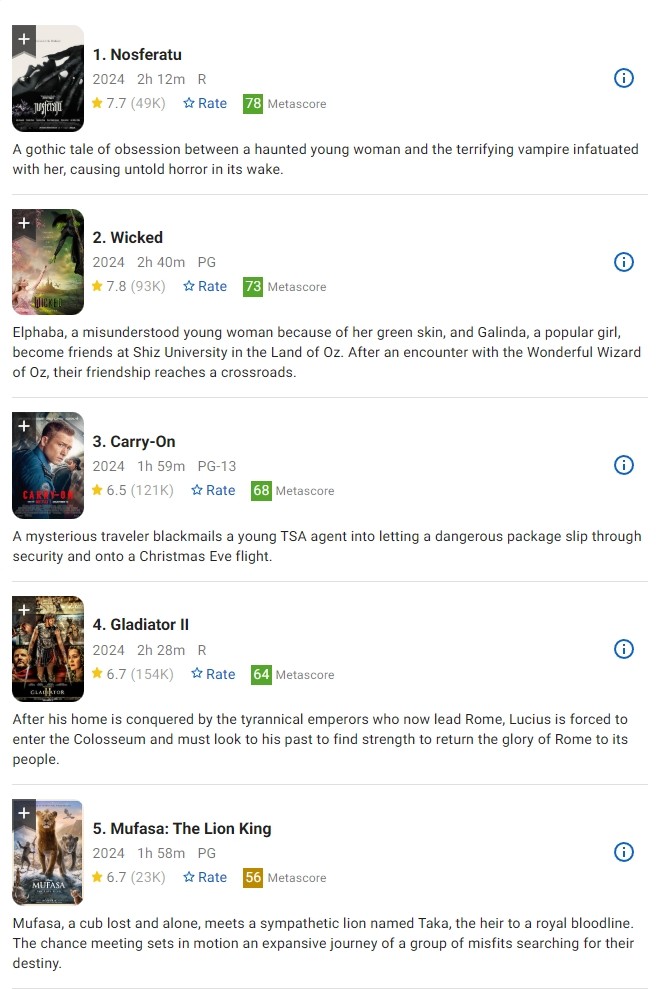The image size is (656, 989).
Task: Click the Carry-On poster thumbnail
Action: [48, 465]
